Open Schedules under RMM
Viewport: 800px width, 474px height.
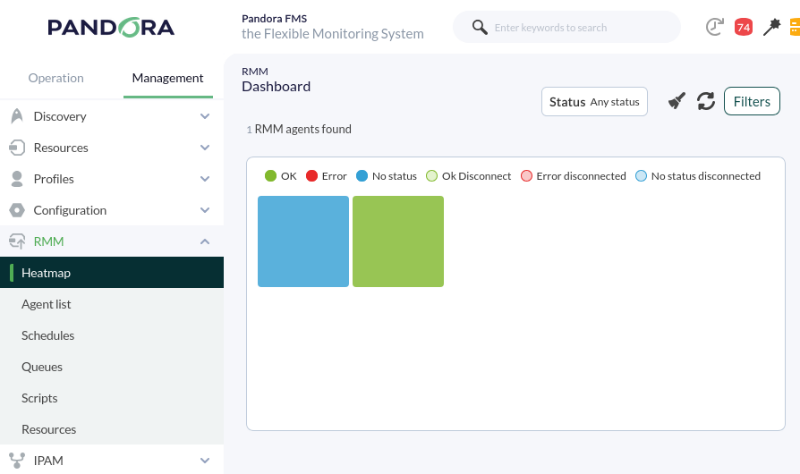coord(47,335)
